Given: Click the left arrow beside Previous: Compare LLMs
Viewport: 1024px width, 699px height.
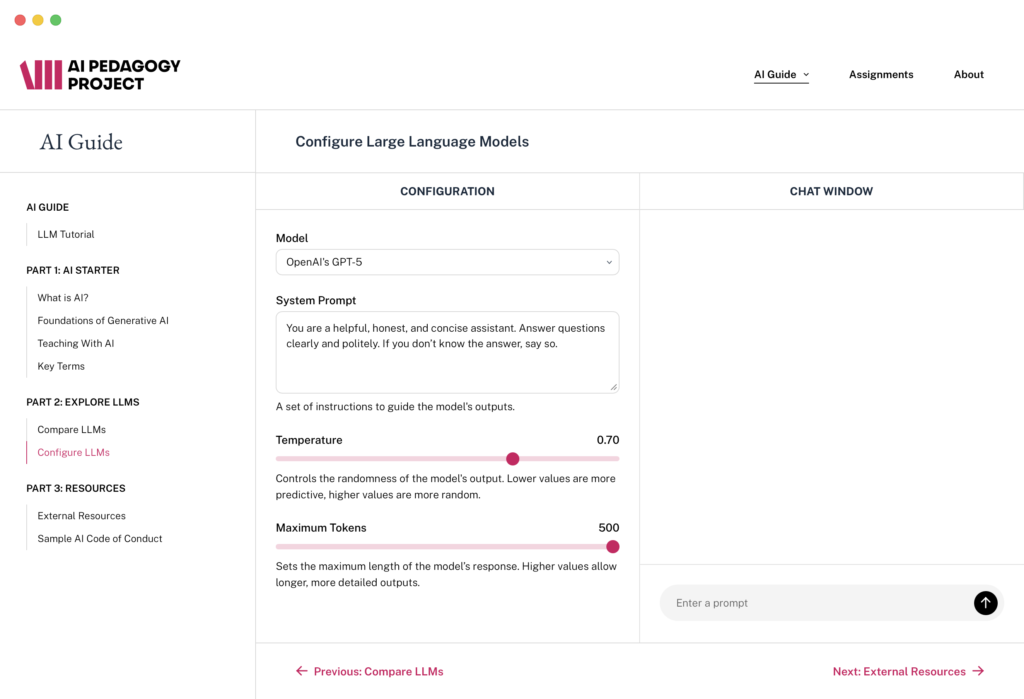Looking at the screenshot, I should pyautogui.click(x=301, y=671).
